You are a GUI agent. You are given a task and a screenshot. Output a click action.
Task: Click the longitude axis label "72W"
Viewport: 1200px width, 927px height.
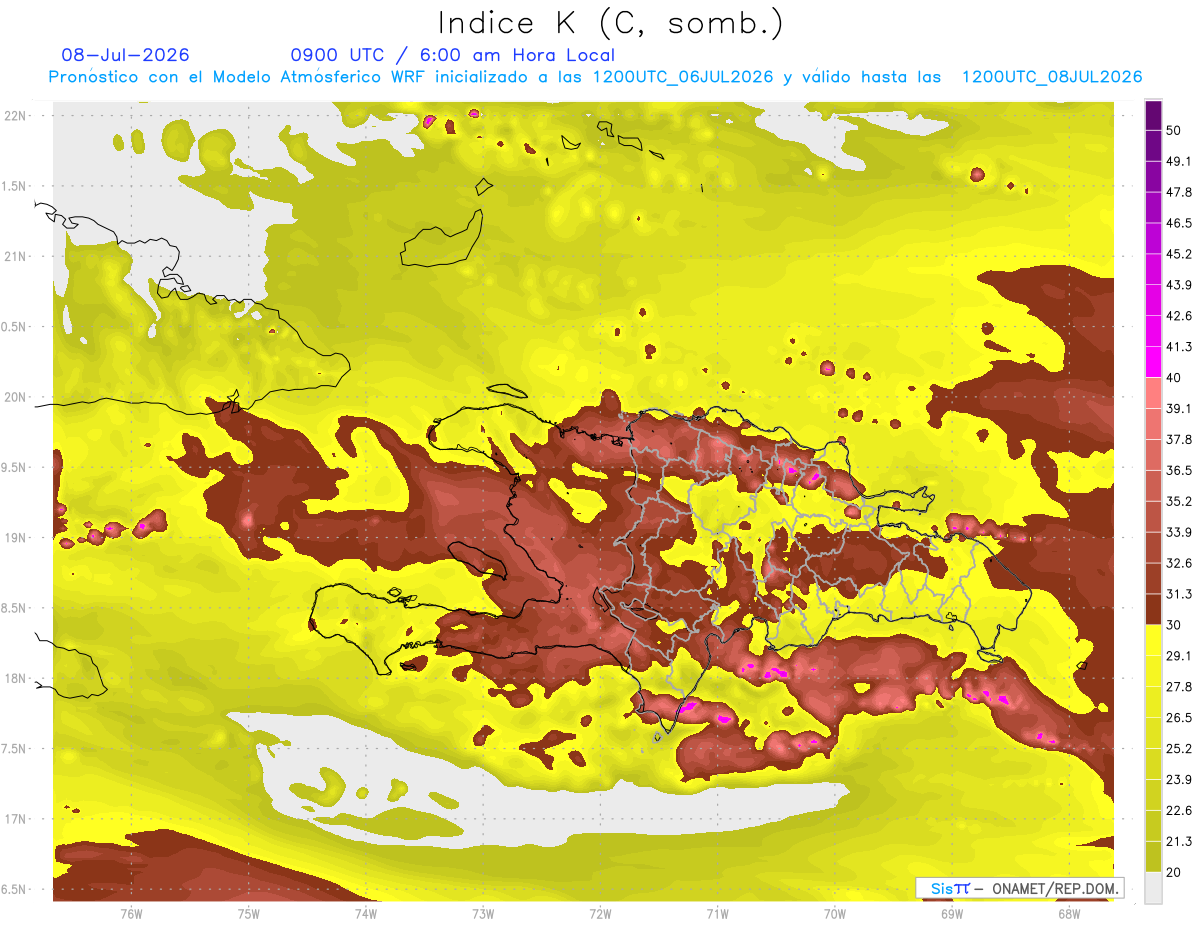tap(600, 913)
